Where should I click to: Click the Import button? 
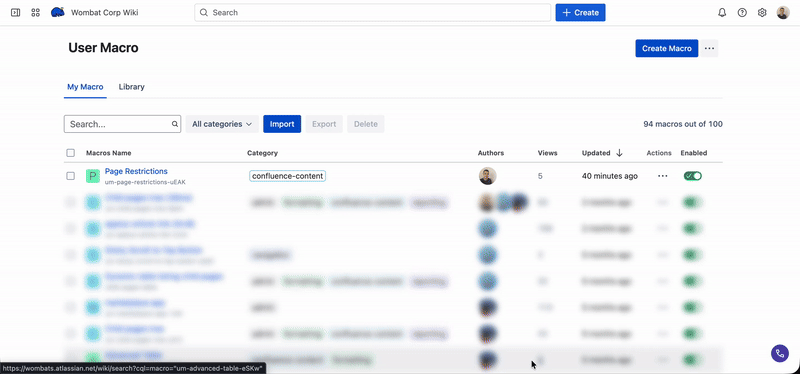[x=282, y=124]
